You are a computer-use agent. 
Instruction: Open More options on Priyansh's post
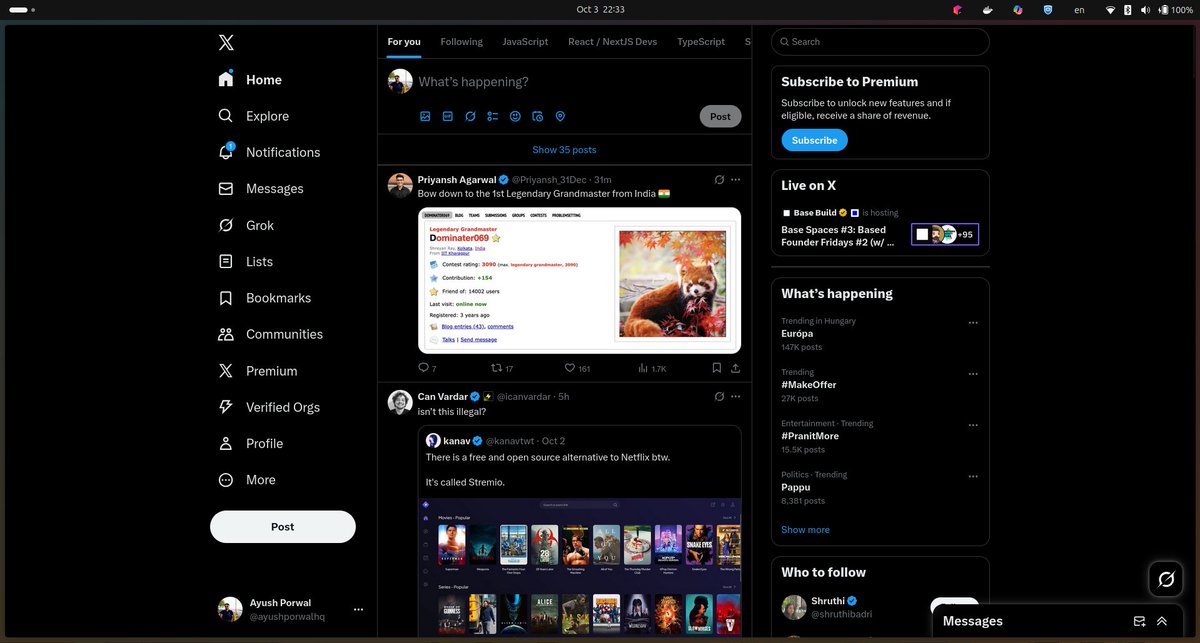[736, 180]
